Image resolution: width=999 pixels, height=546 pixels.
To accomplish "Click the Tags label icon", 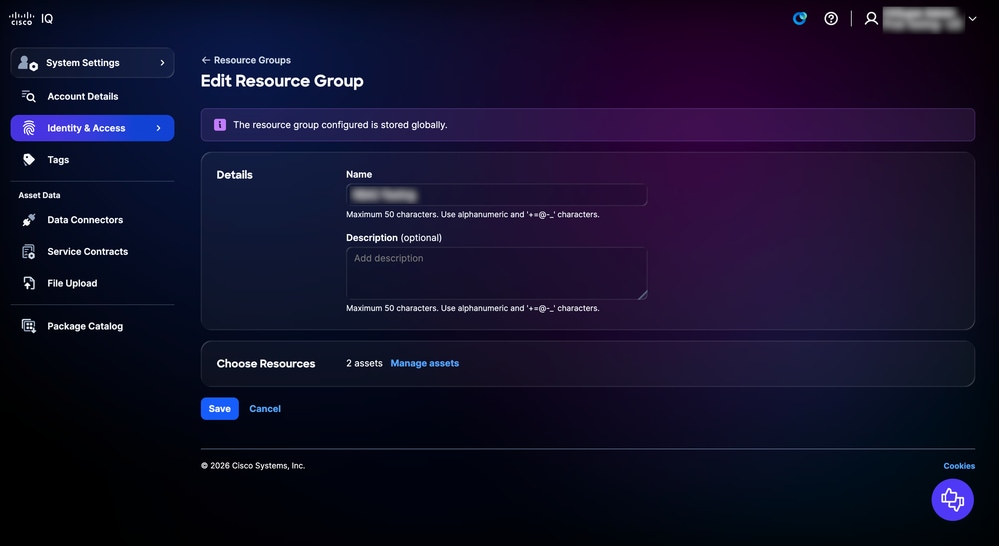I will click(x=29, y=160).
